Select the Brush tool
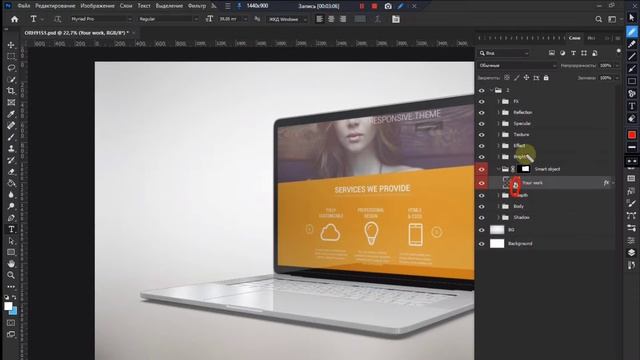Screen dimensions: 640x360 [11, 137]
